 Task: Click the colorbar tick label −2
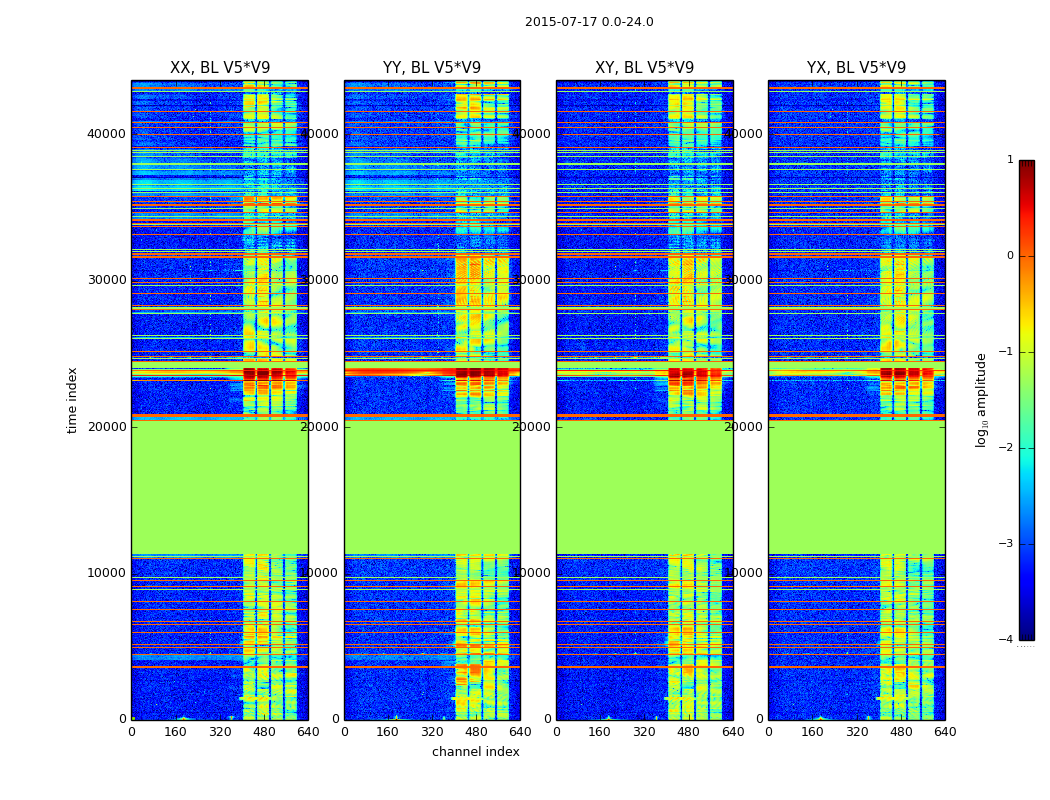[x=1006, y=447]
